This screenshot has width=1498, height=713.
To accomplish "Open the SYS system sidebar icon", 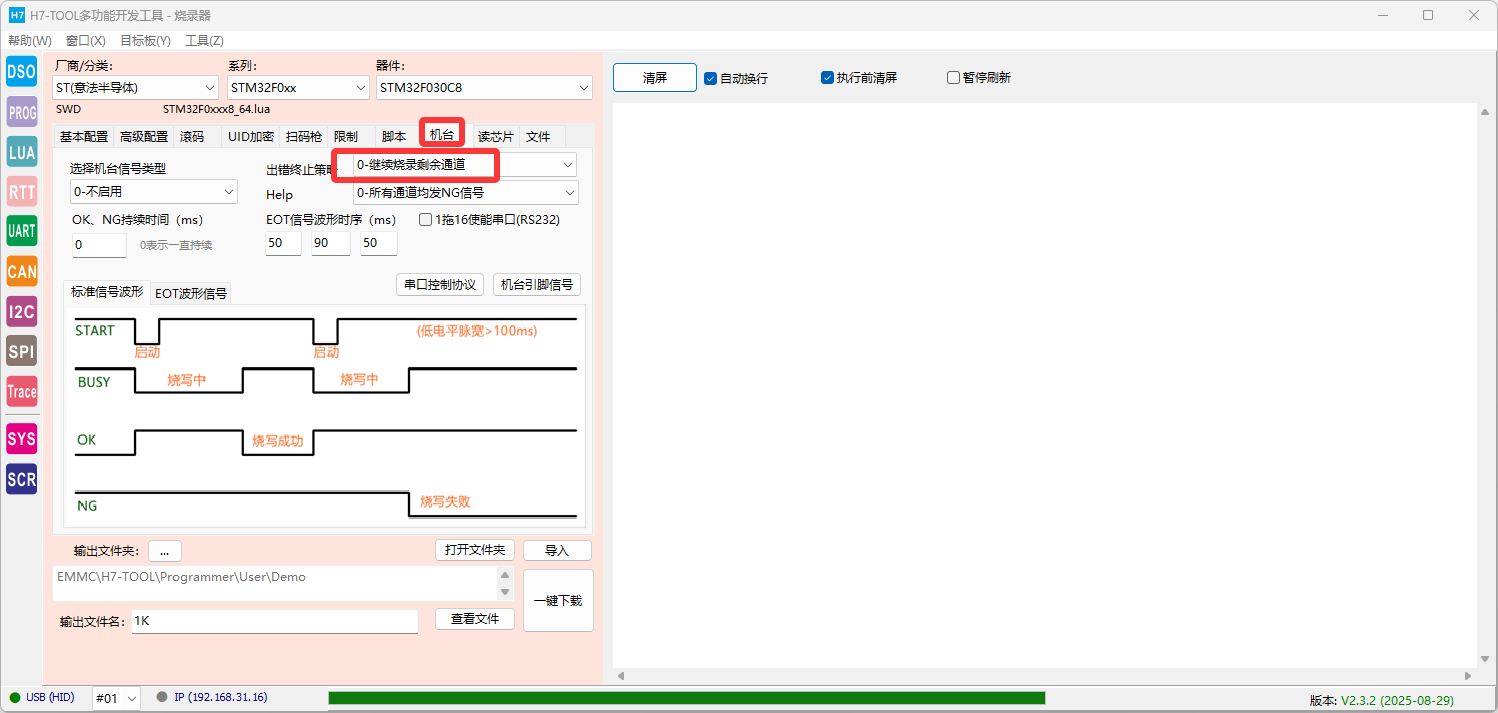I will pos(22,439).
